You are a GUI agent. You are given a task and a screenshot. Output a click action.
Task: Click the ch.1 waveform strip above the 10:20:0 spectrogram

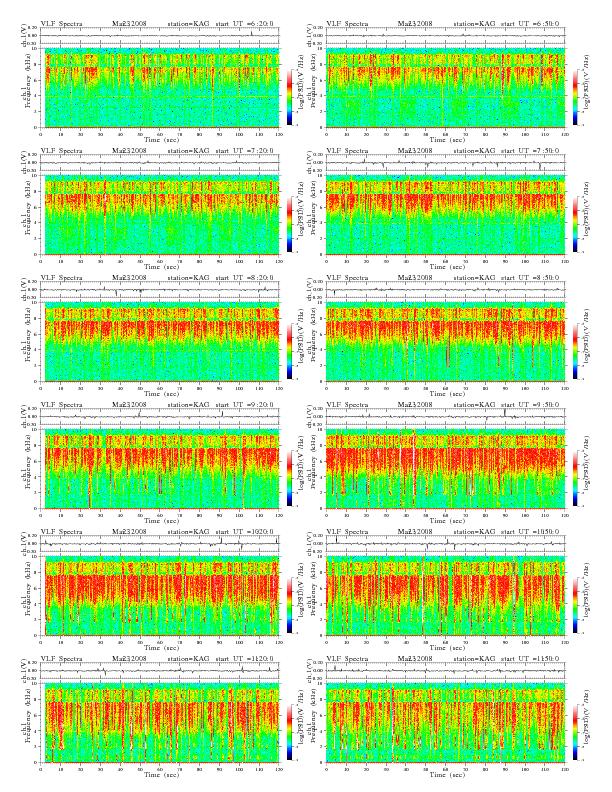(x=160, y=544)
